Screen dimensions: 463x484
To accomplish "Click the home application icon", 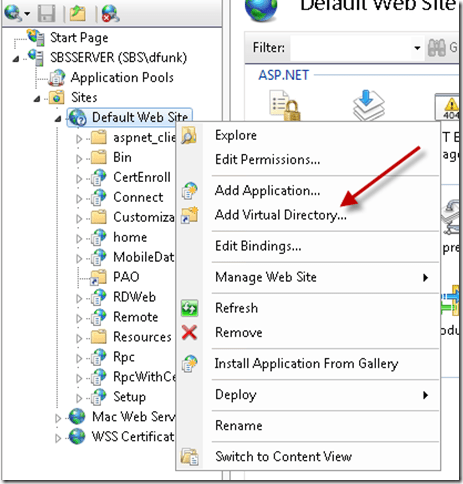I will 99,237.
